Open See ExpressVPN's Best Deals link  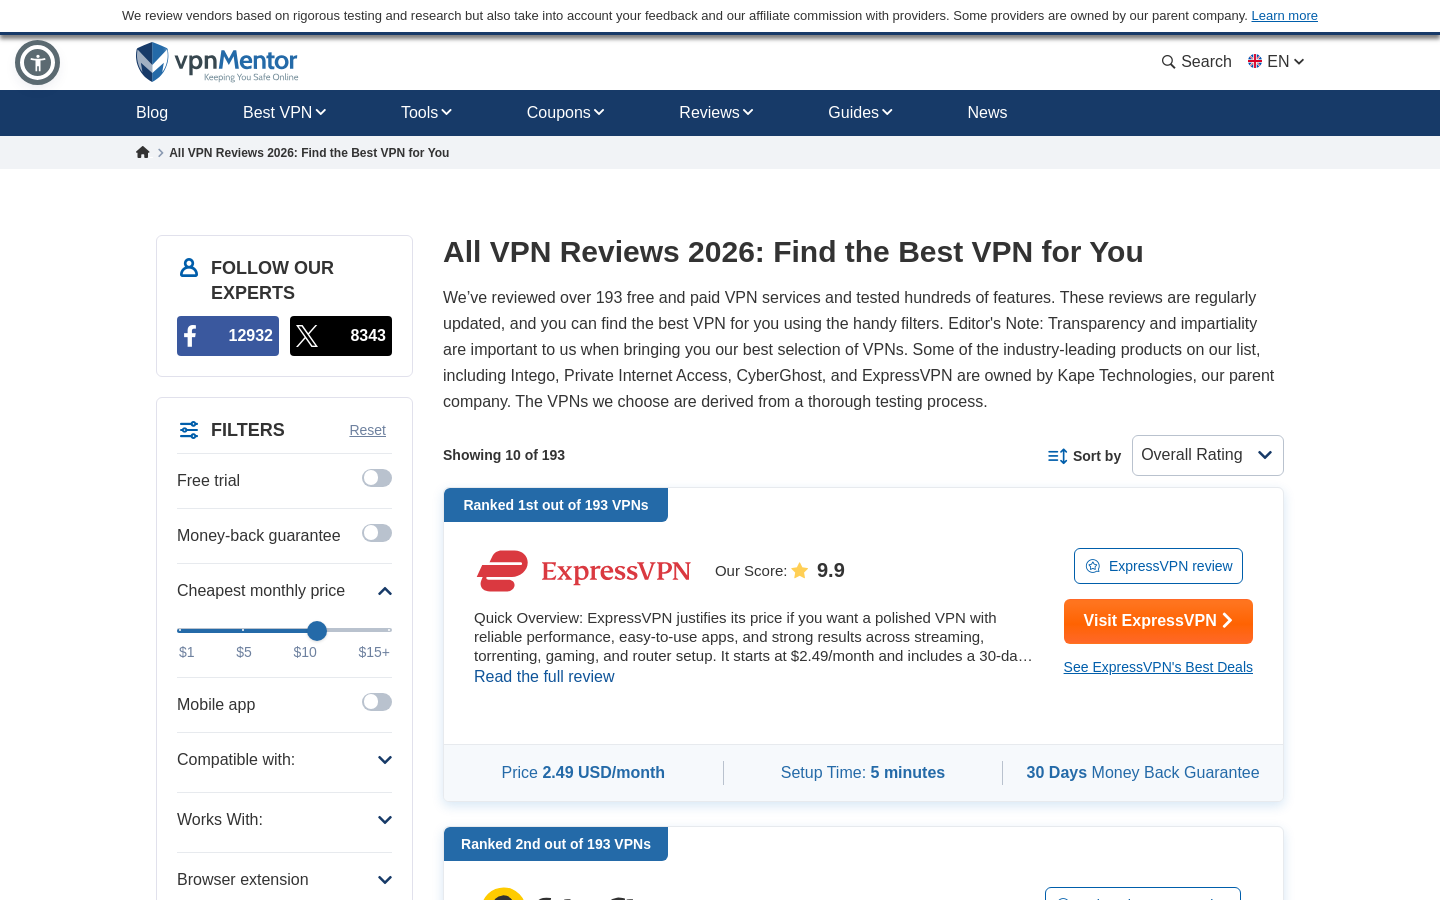pyautogui.click(x=1158, y=667)
